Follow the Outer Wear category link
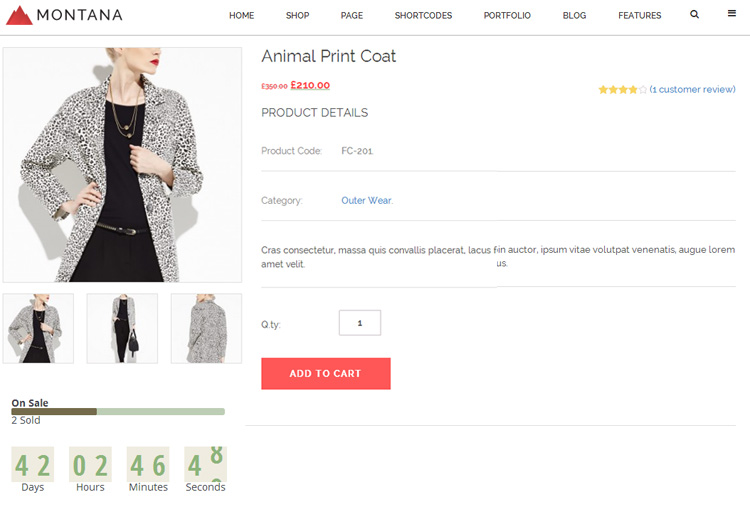 tap(366, 201)
